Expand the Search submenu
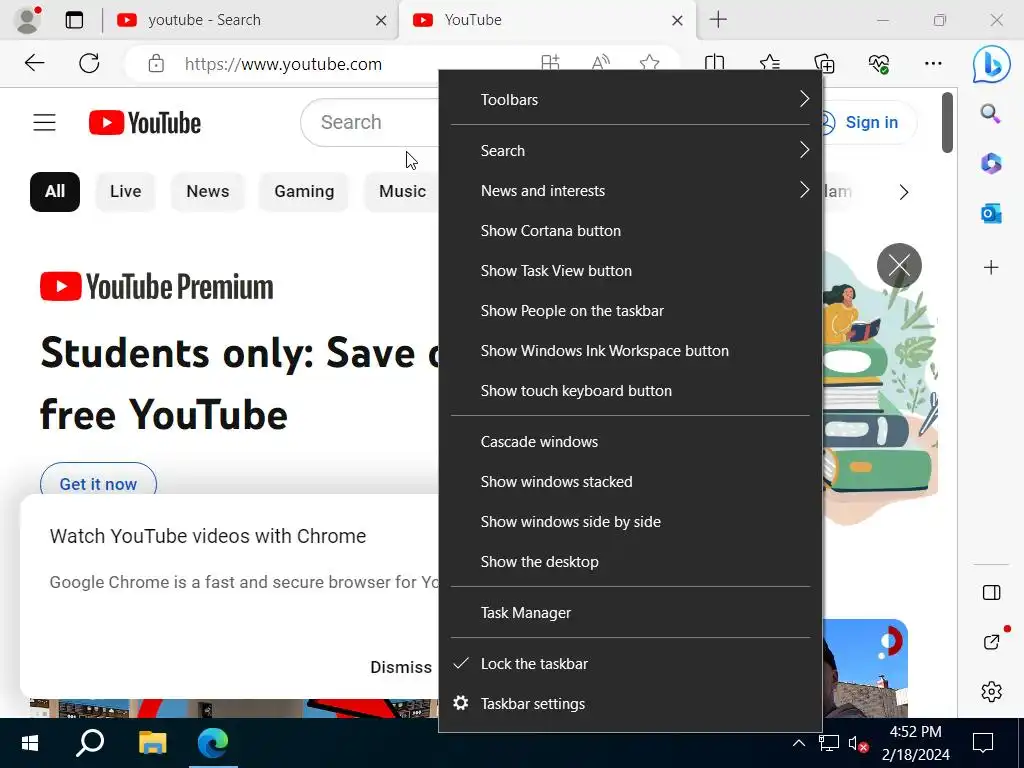The height and width of the screenshot is (768, 1024). click(x=630, y=150)
